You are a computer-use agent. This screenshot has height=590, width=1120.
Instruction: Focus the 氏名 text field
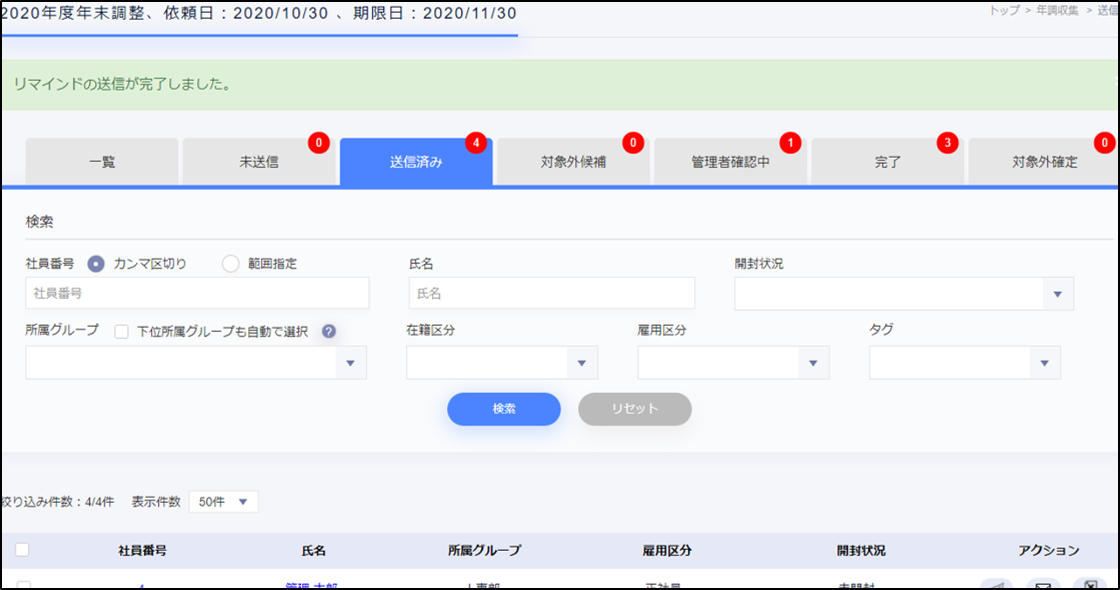(551, 293)
